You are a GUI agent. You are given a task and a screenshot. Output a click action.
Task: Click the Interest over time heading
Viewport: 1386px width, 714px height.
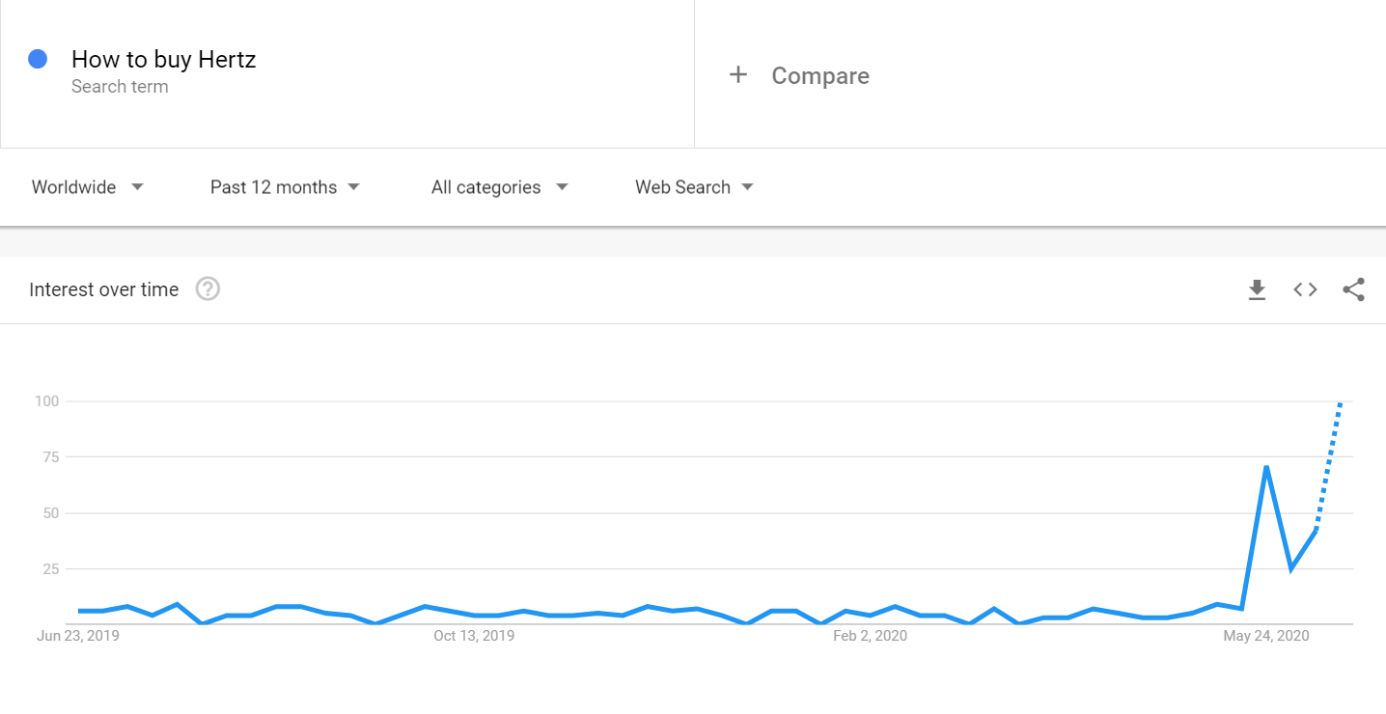[x=104, y=290]
